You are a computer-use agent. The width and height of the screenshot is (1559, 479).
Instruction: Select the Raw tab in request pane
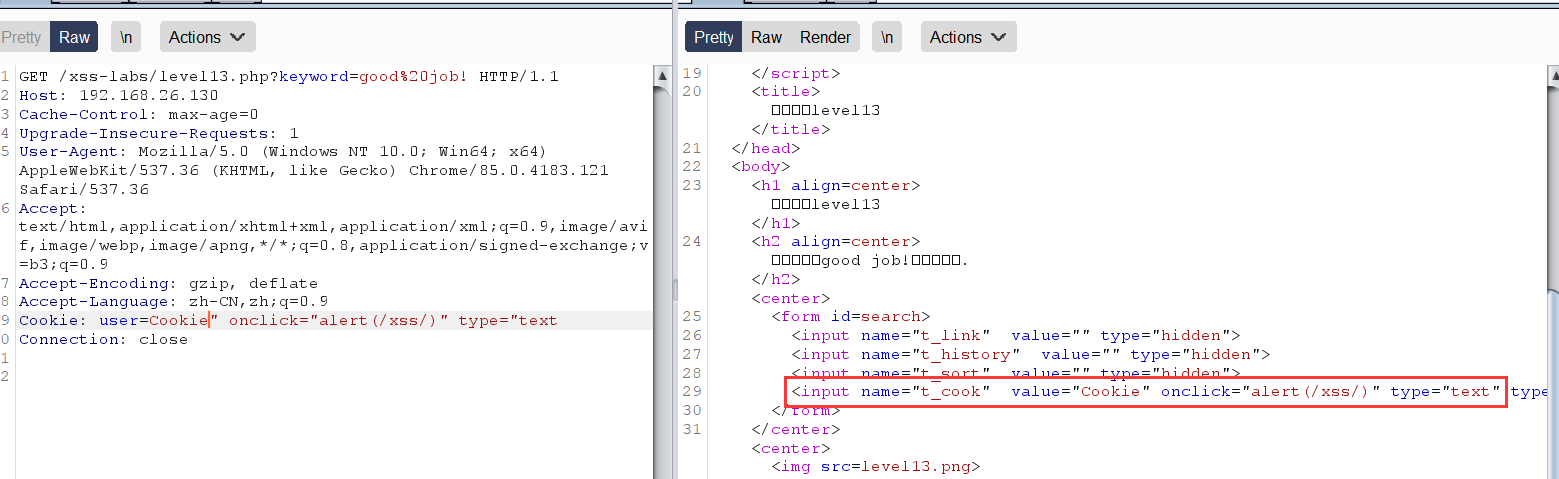74,37
